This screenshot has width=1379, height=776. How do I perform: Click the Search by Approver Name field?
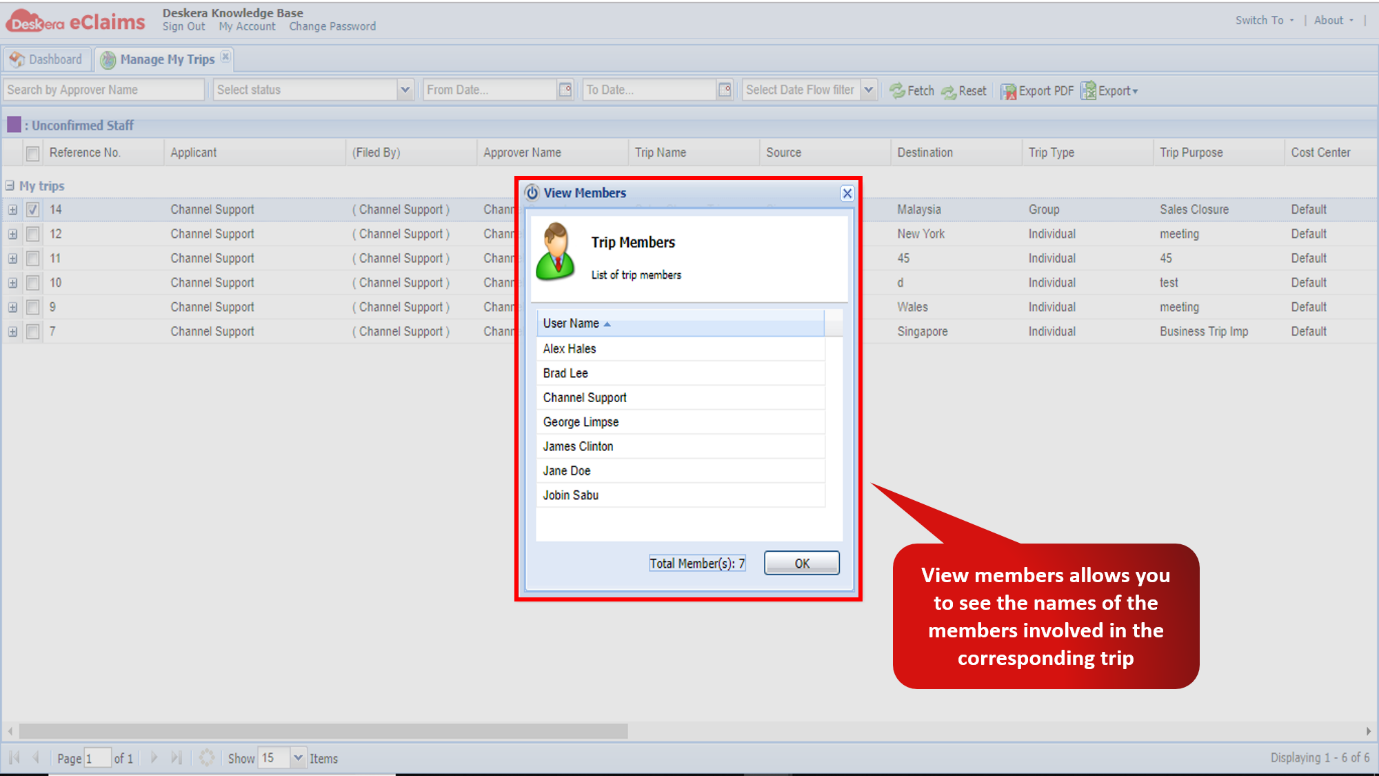tap(104, 90)
